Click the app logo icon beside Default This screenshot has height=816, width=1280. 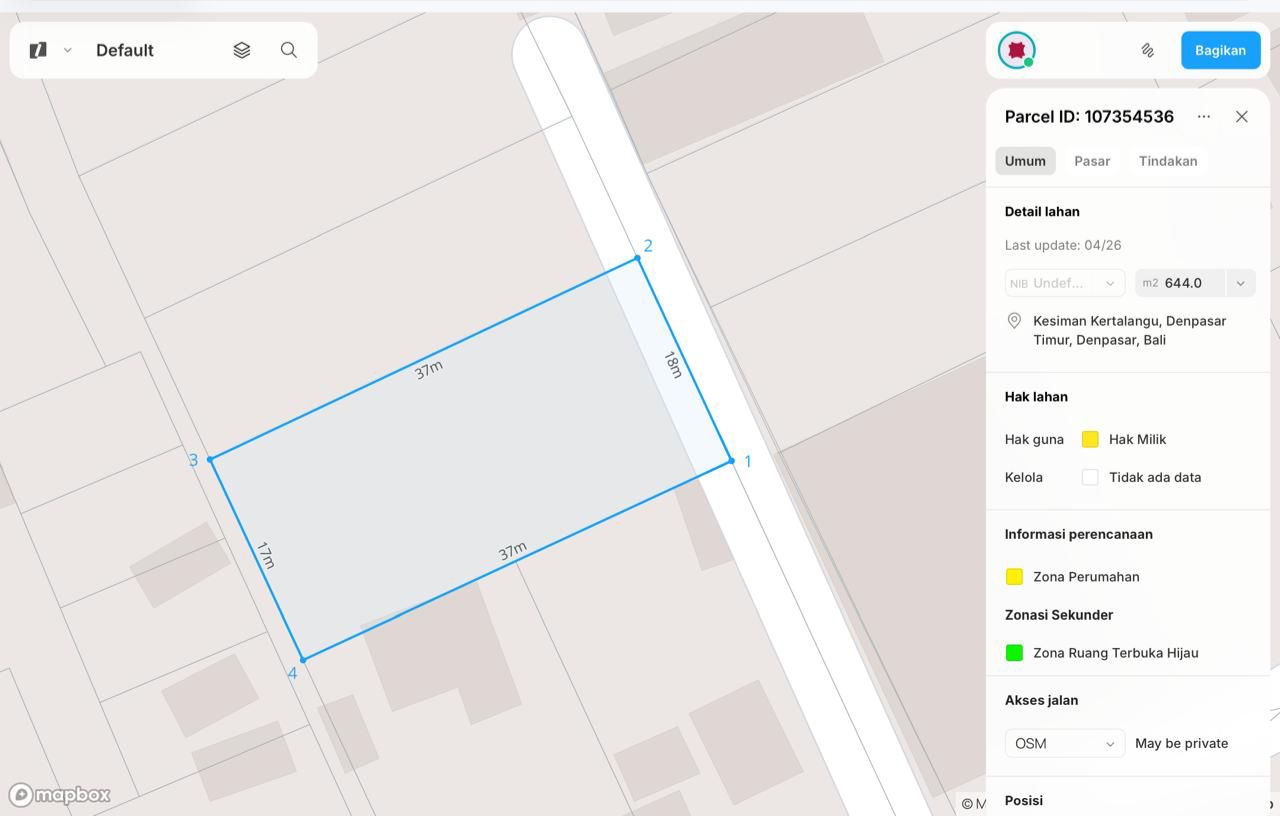coord(38,50)
